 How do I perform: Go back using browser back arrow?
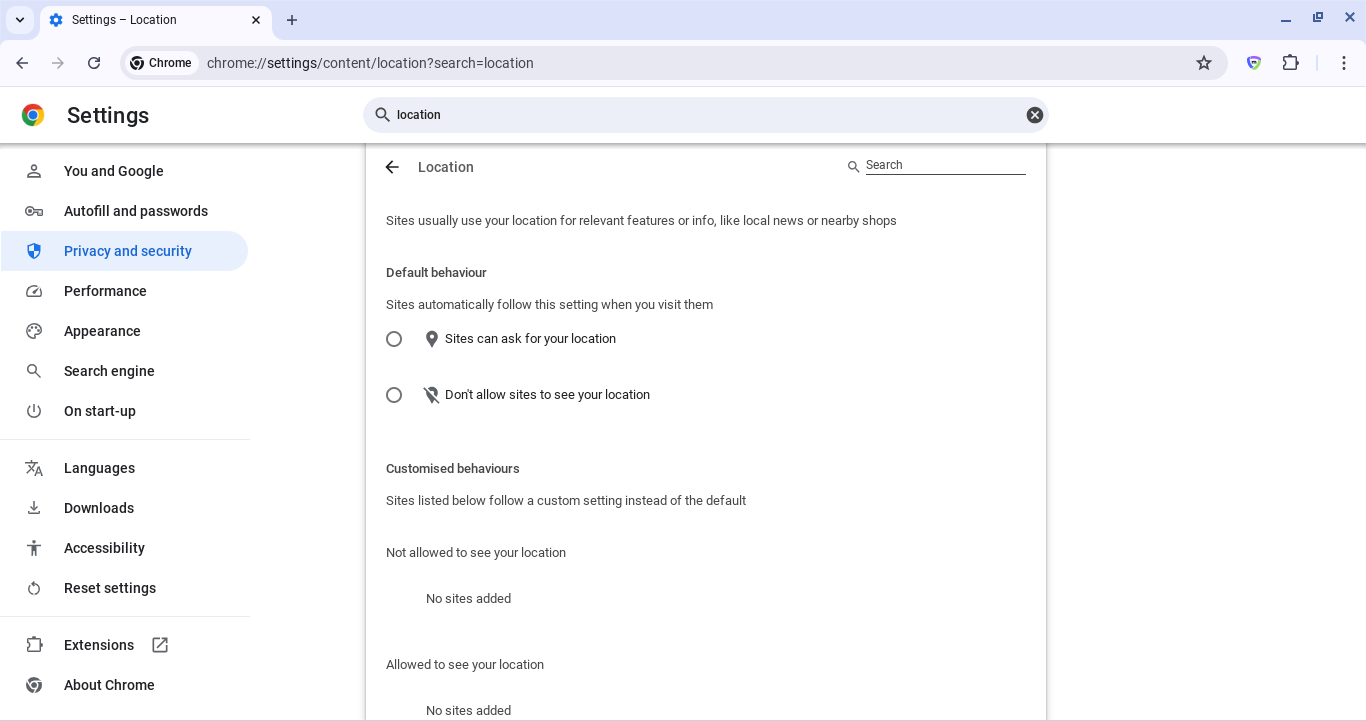tap(22, 63)
